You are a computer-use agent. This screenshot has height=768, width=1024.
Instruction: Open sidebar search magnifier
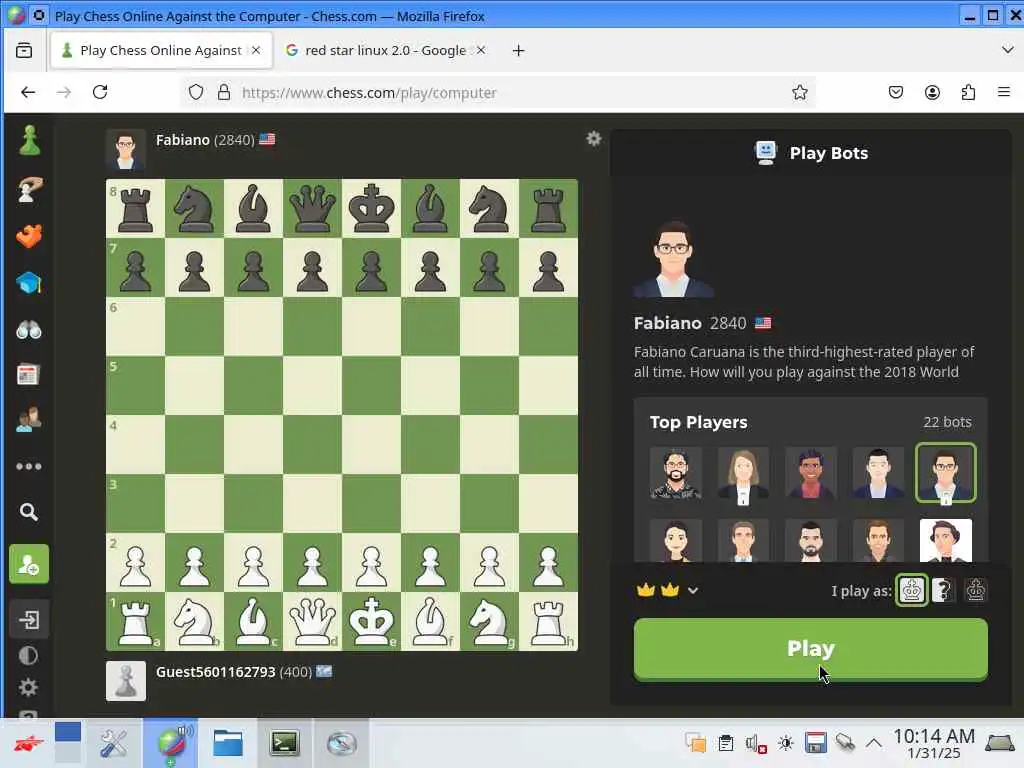pyautogui.click(x=28, y=512)
